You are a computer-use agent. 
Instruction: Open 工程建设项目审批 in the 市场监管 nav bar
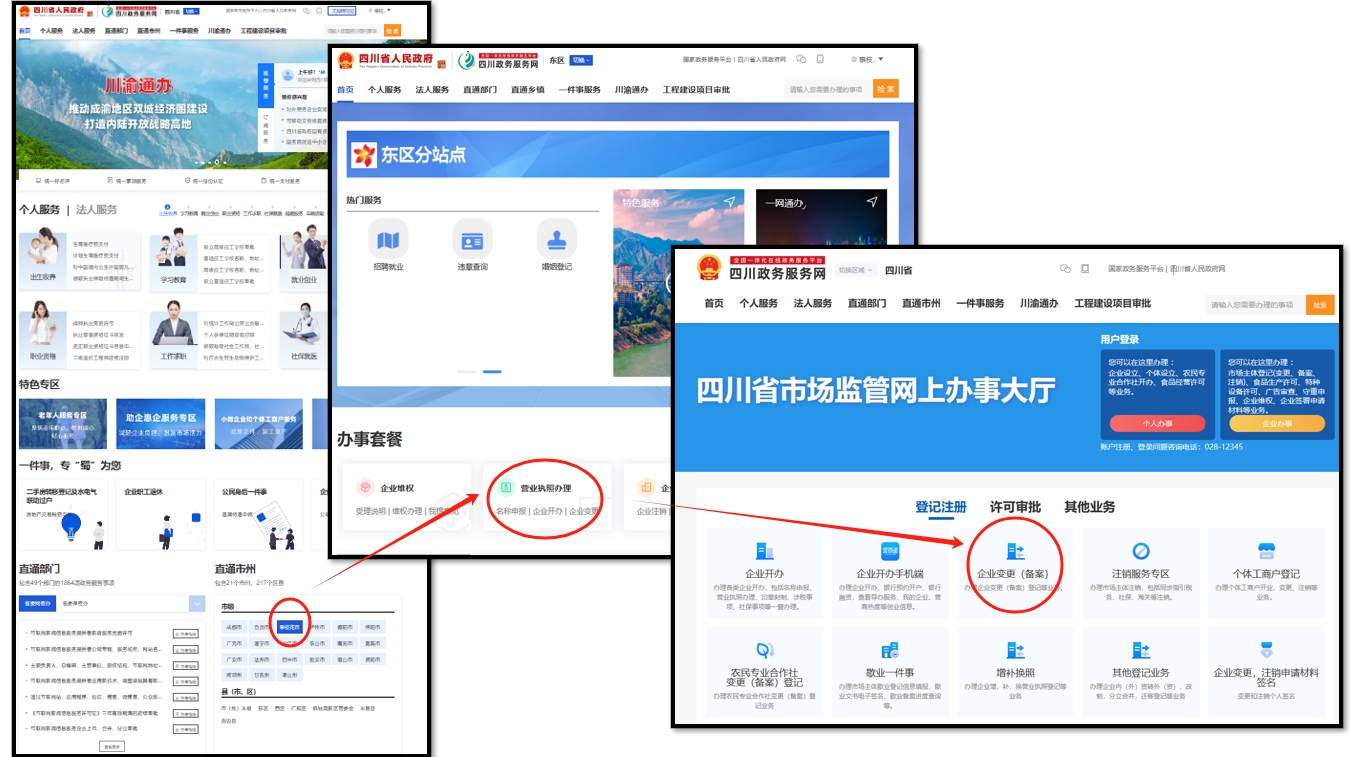point(1112,303)
